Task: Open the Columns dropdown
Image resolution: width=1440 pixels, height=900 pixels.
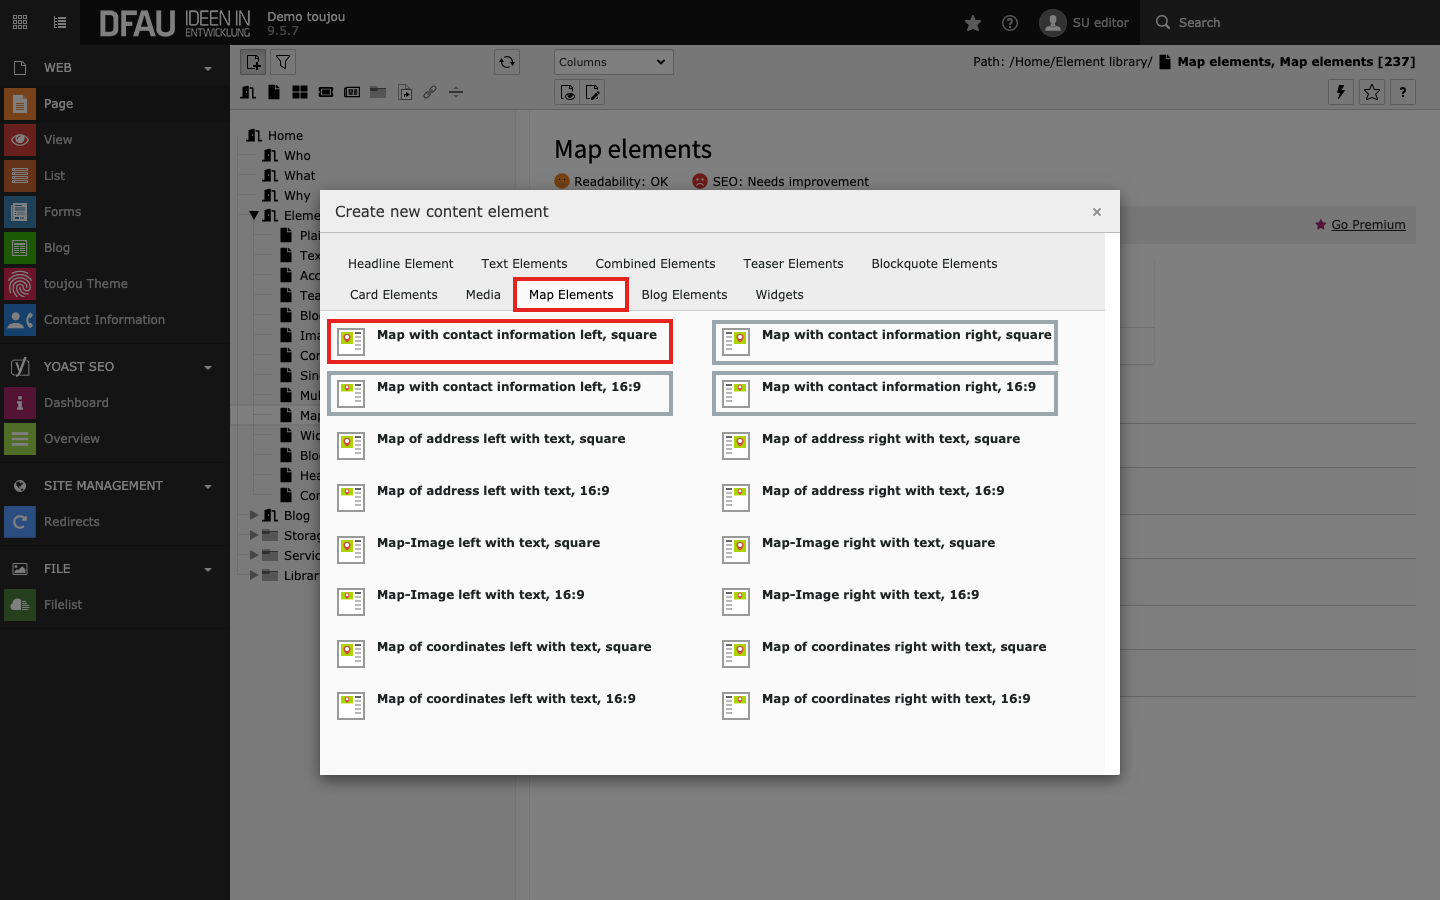Action: 613,62
